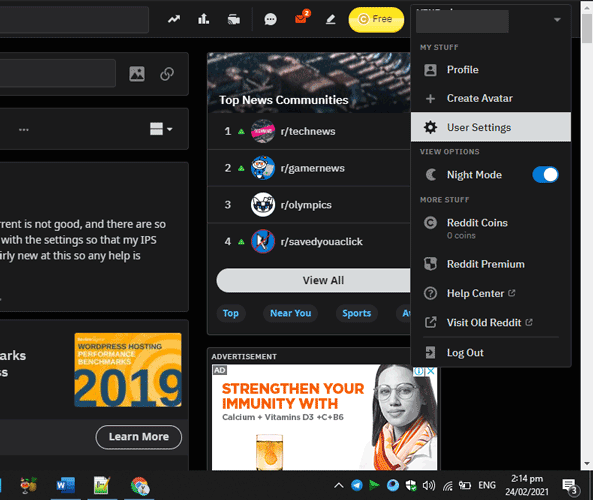Click the Help Center question mark icon
Viewport: 593px width, 500px height.
pos(430,293)
